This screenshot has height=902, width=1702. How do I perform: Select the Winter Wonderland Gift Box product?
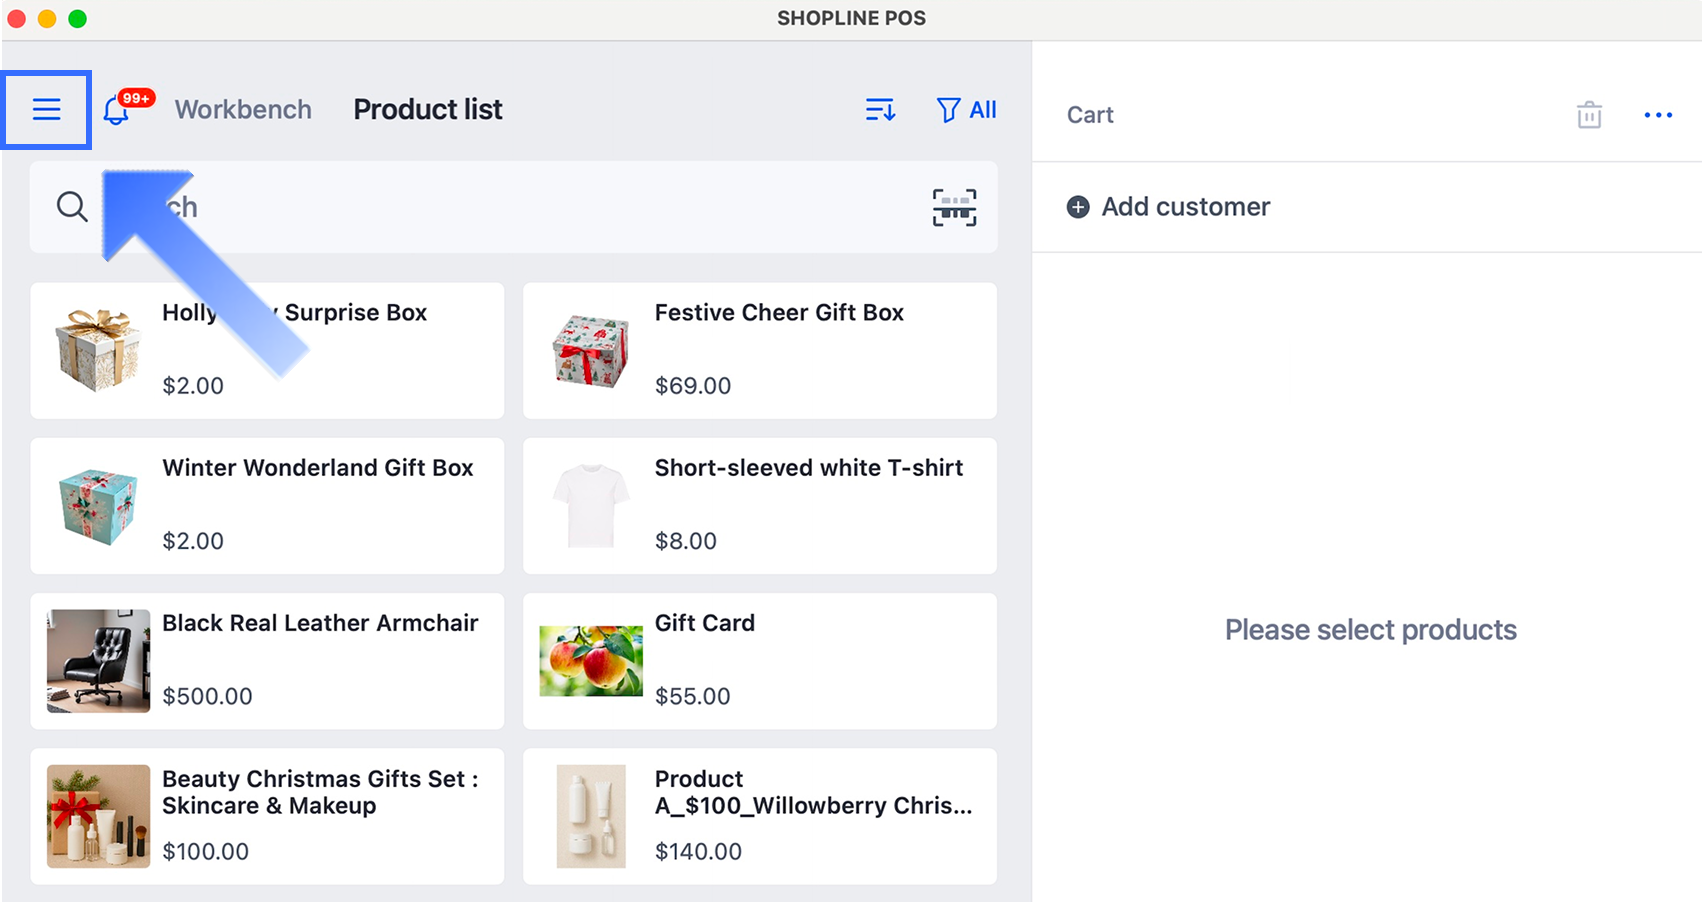[267, 505]
